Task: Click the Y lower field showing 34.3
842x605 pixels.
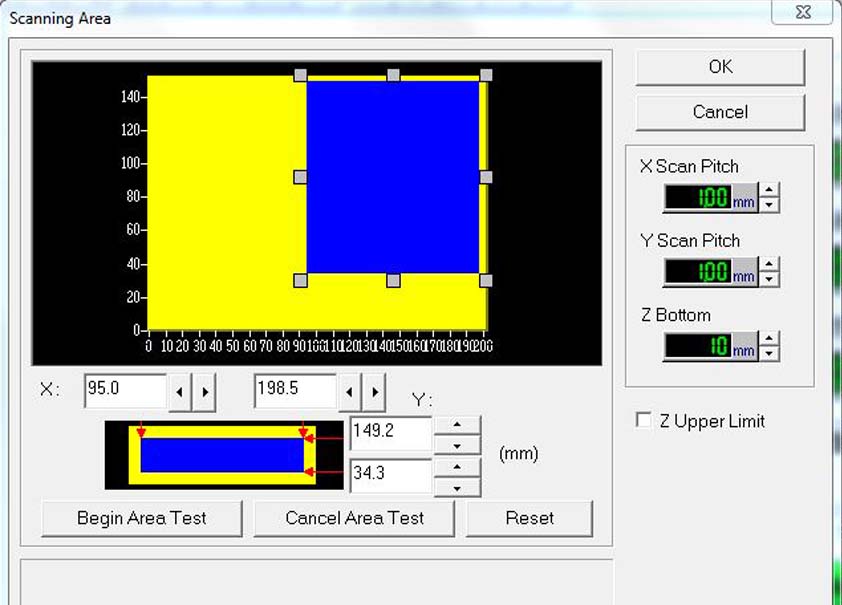Action: coord(391,475)
